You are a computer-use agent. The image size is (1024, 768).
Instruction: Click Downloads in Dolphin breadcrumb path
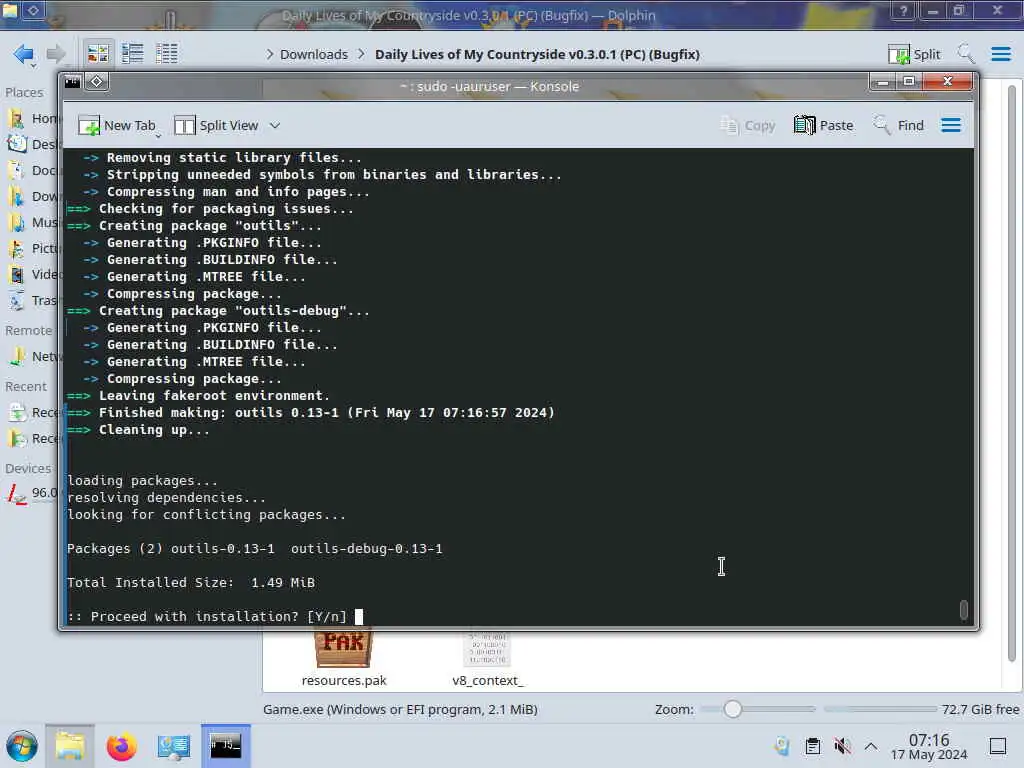313,54
